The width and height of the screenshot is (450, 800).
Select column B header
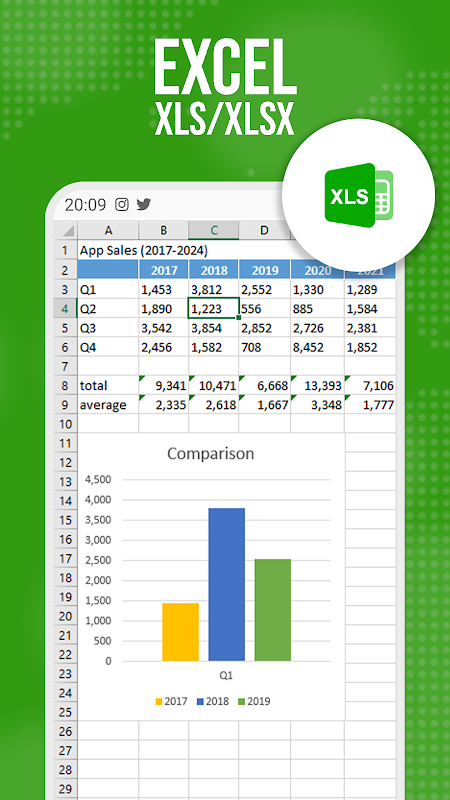pyautogui.click(x=163, y=231)
